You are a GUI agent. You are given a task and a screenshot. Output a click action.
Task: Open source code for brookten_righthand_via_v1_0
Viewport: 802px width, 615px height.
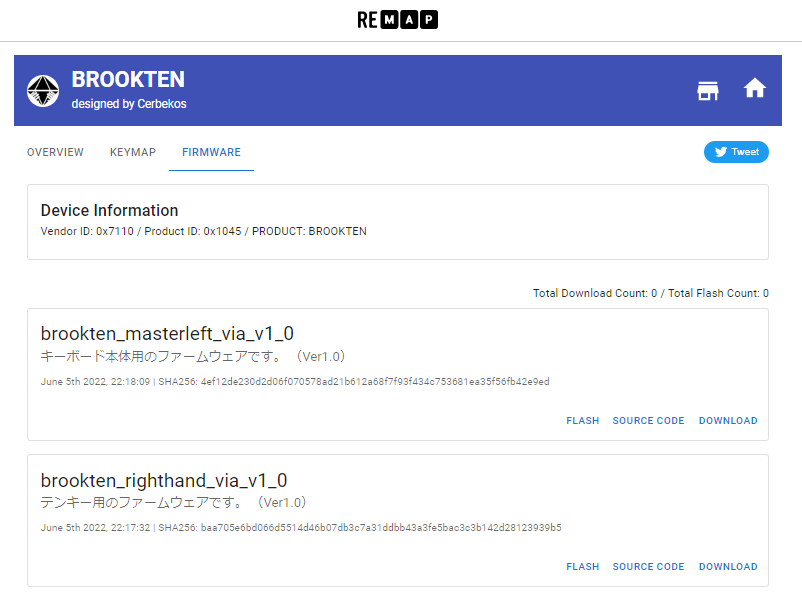649,567
